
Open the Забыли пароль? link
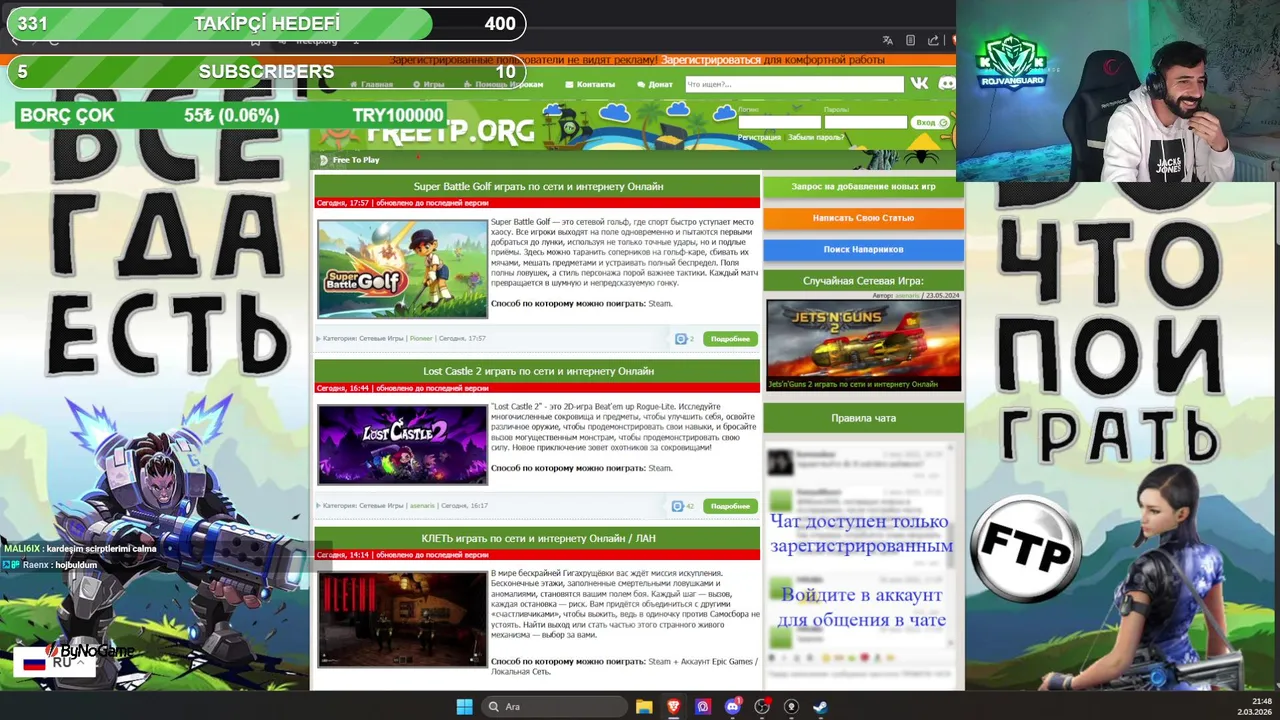pyautogui.click(x=816, y=137)
